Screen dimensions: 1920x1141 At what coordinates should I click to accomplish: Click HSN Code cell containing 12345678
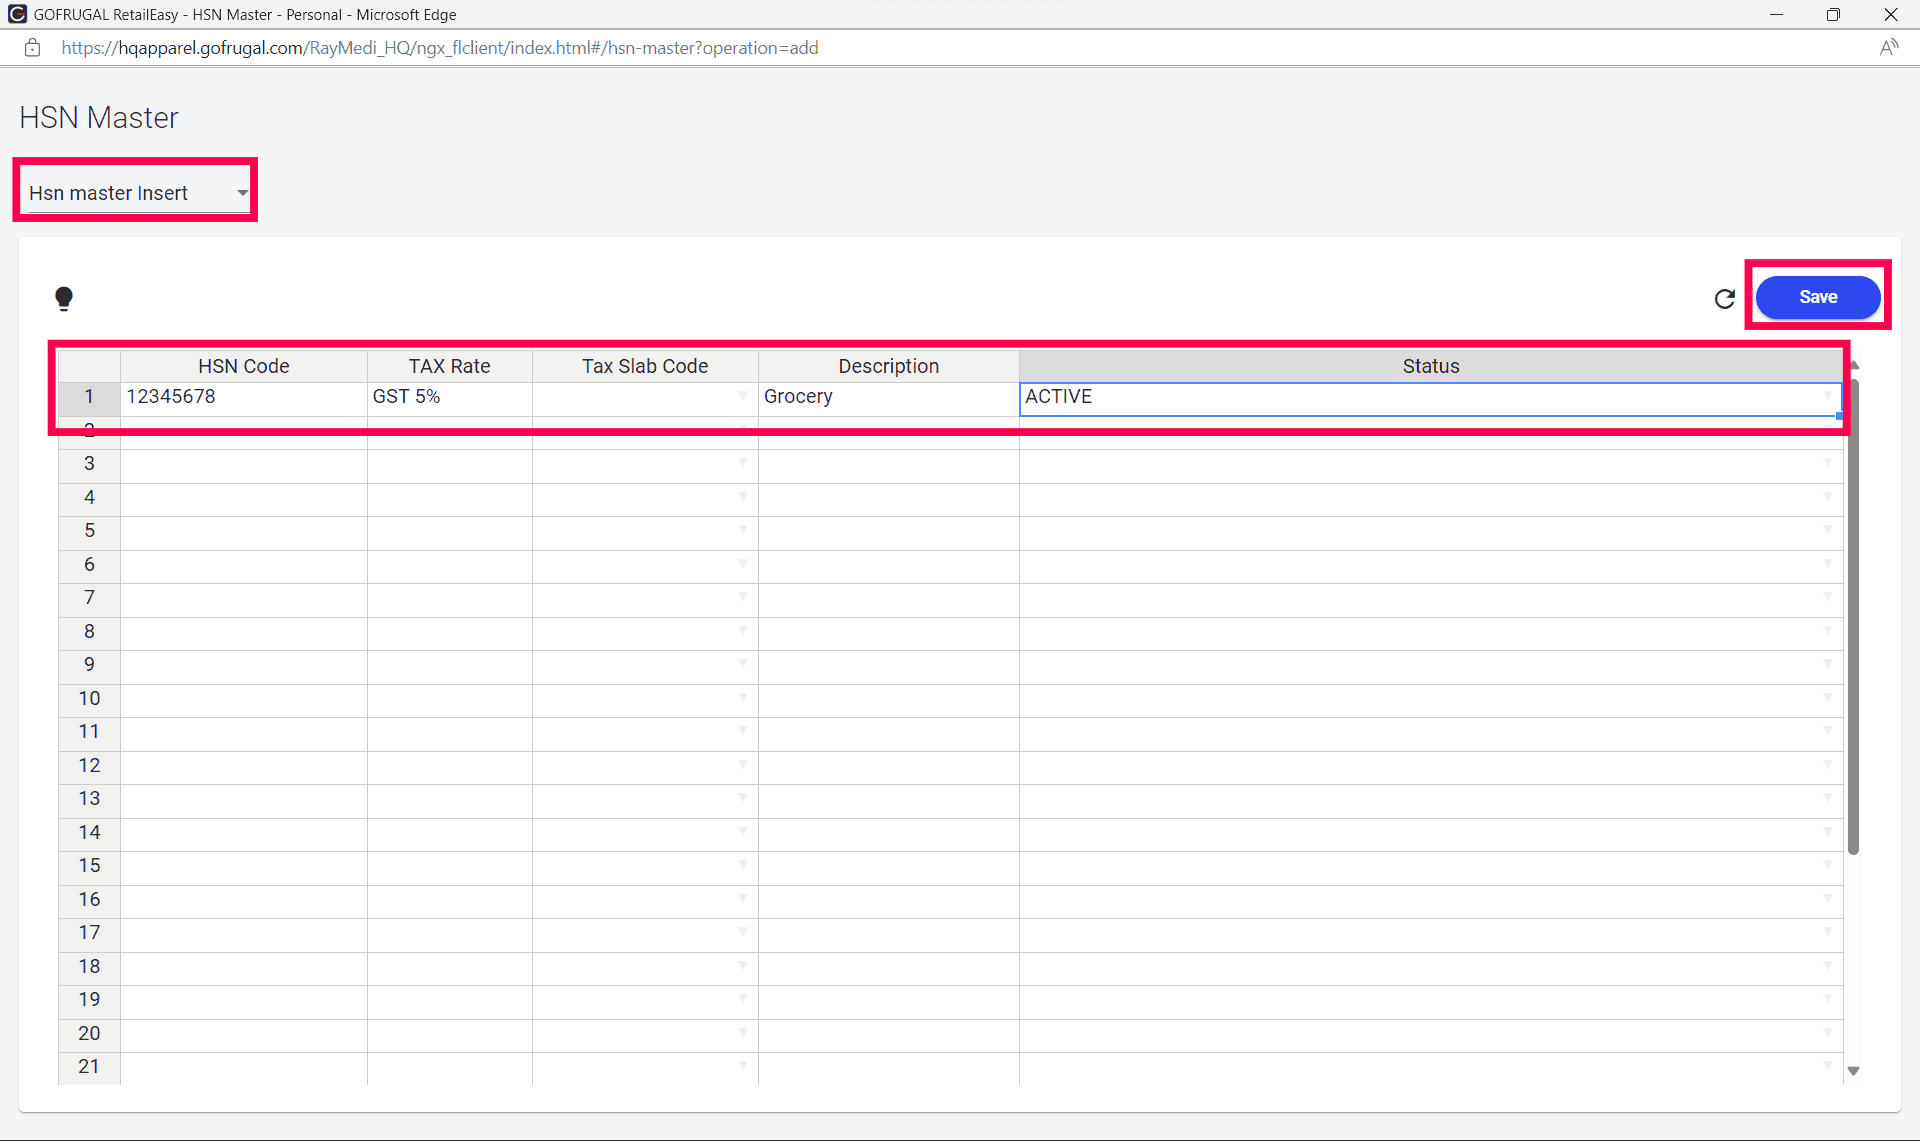pyautogui.click(x=243, y=397)
